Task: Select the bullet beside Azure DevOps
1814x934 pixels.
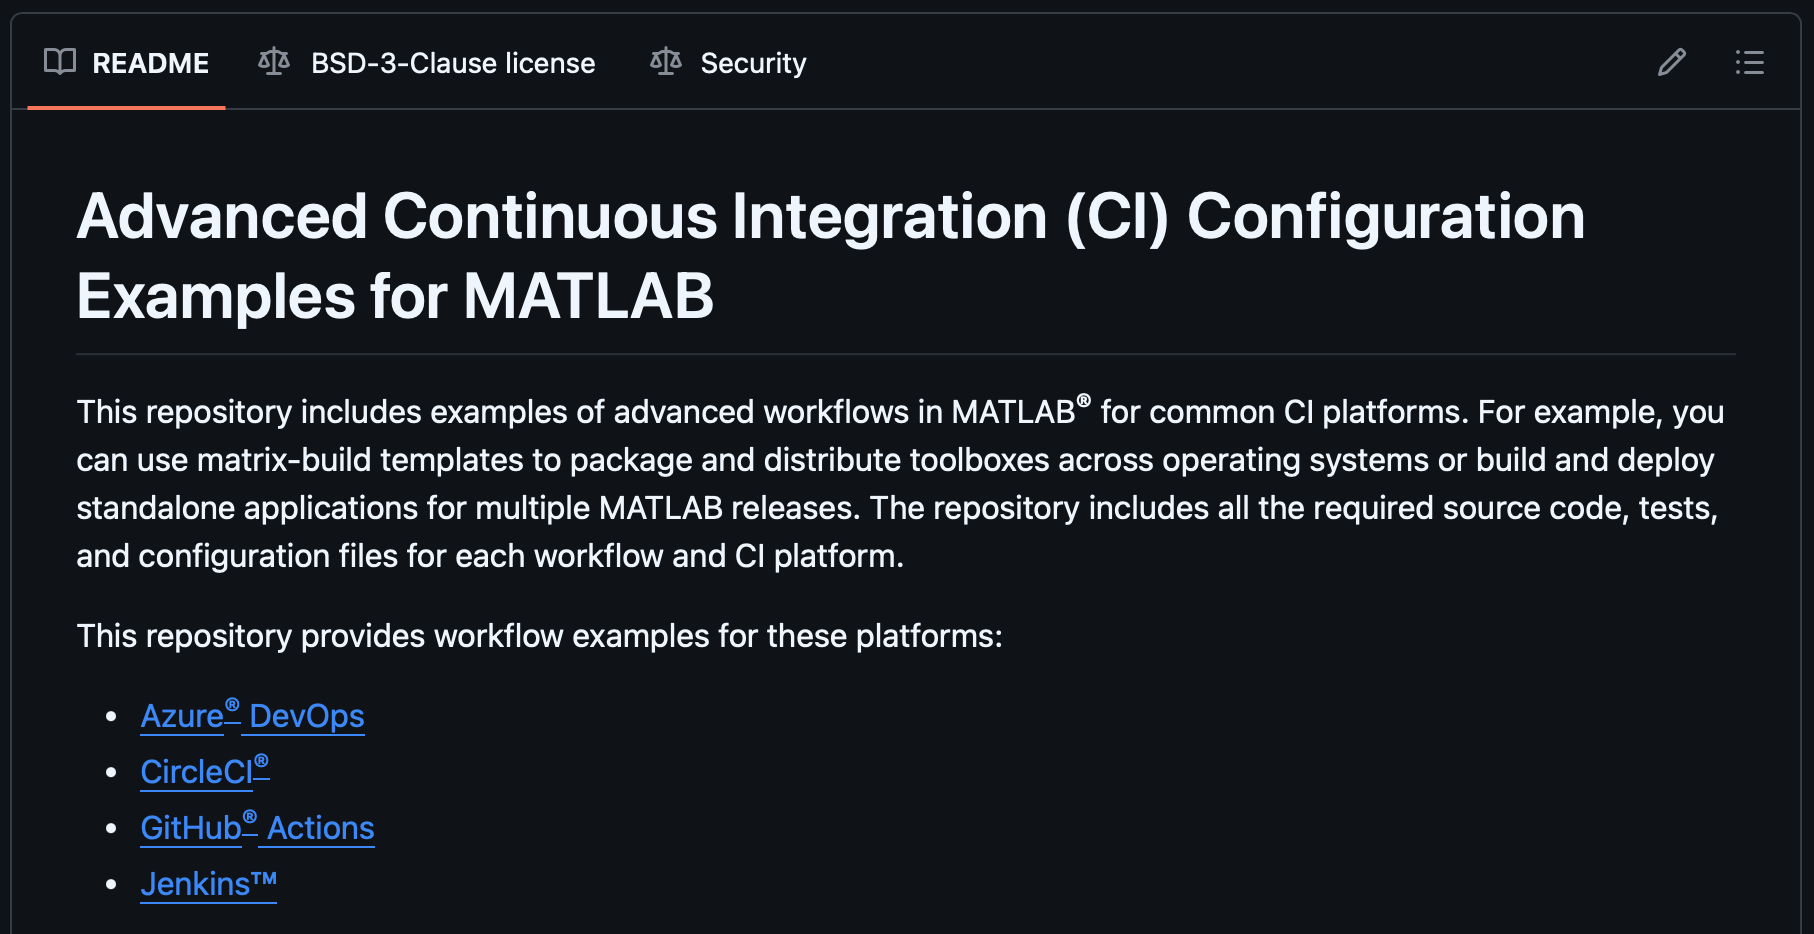Action: coord(112,716)
